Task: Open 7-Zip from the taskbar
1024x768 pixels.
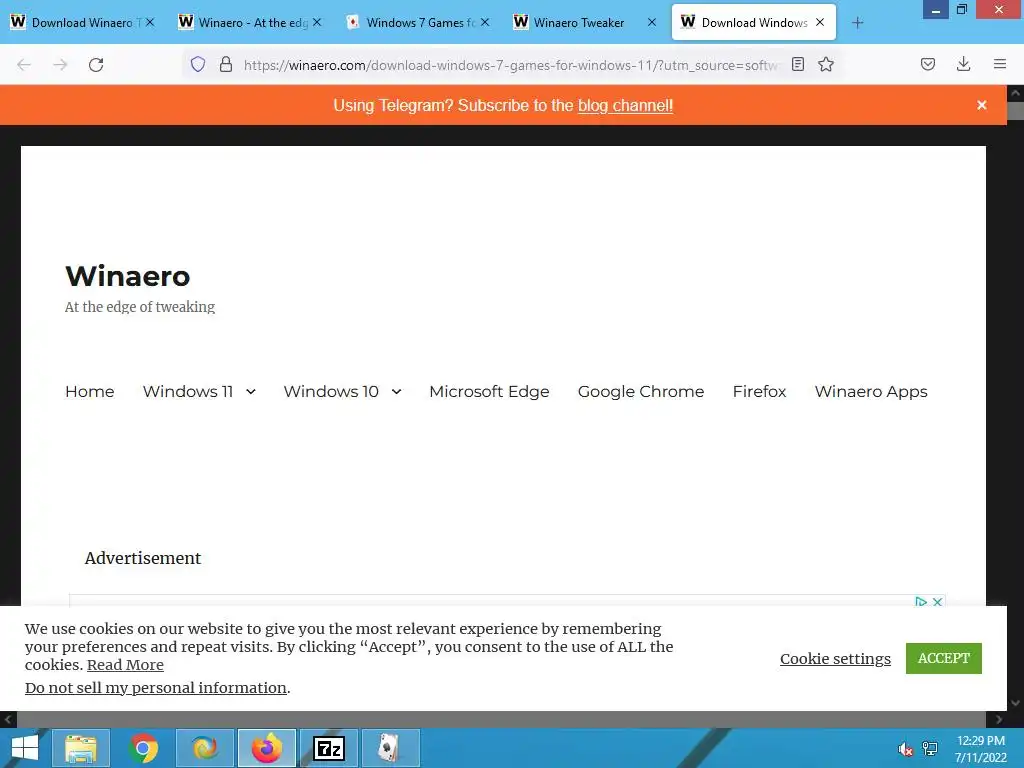Action: pyautogui.click(x=329, y=748)
